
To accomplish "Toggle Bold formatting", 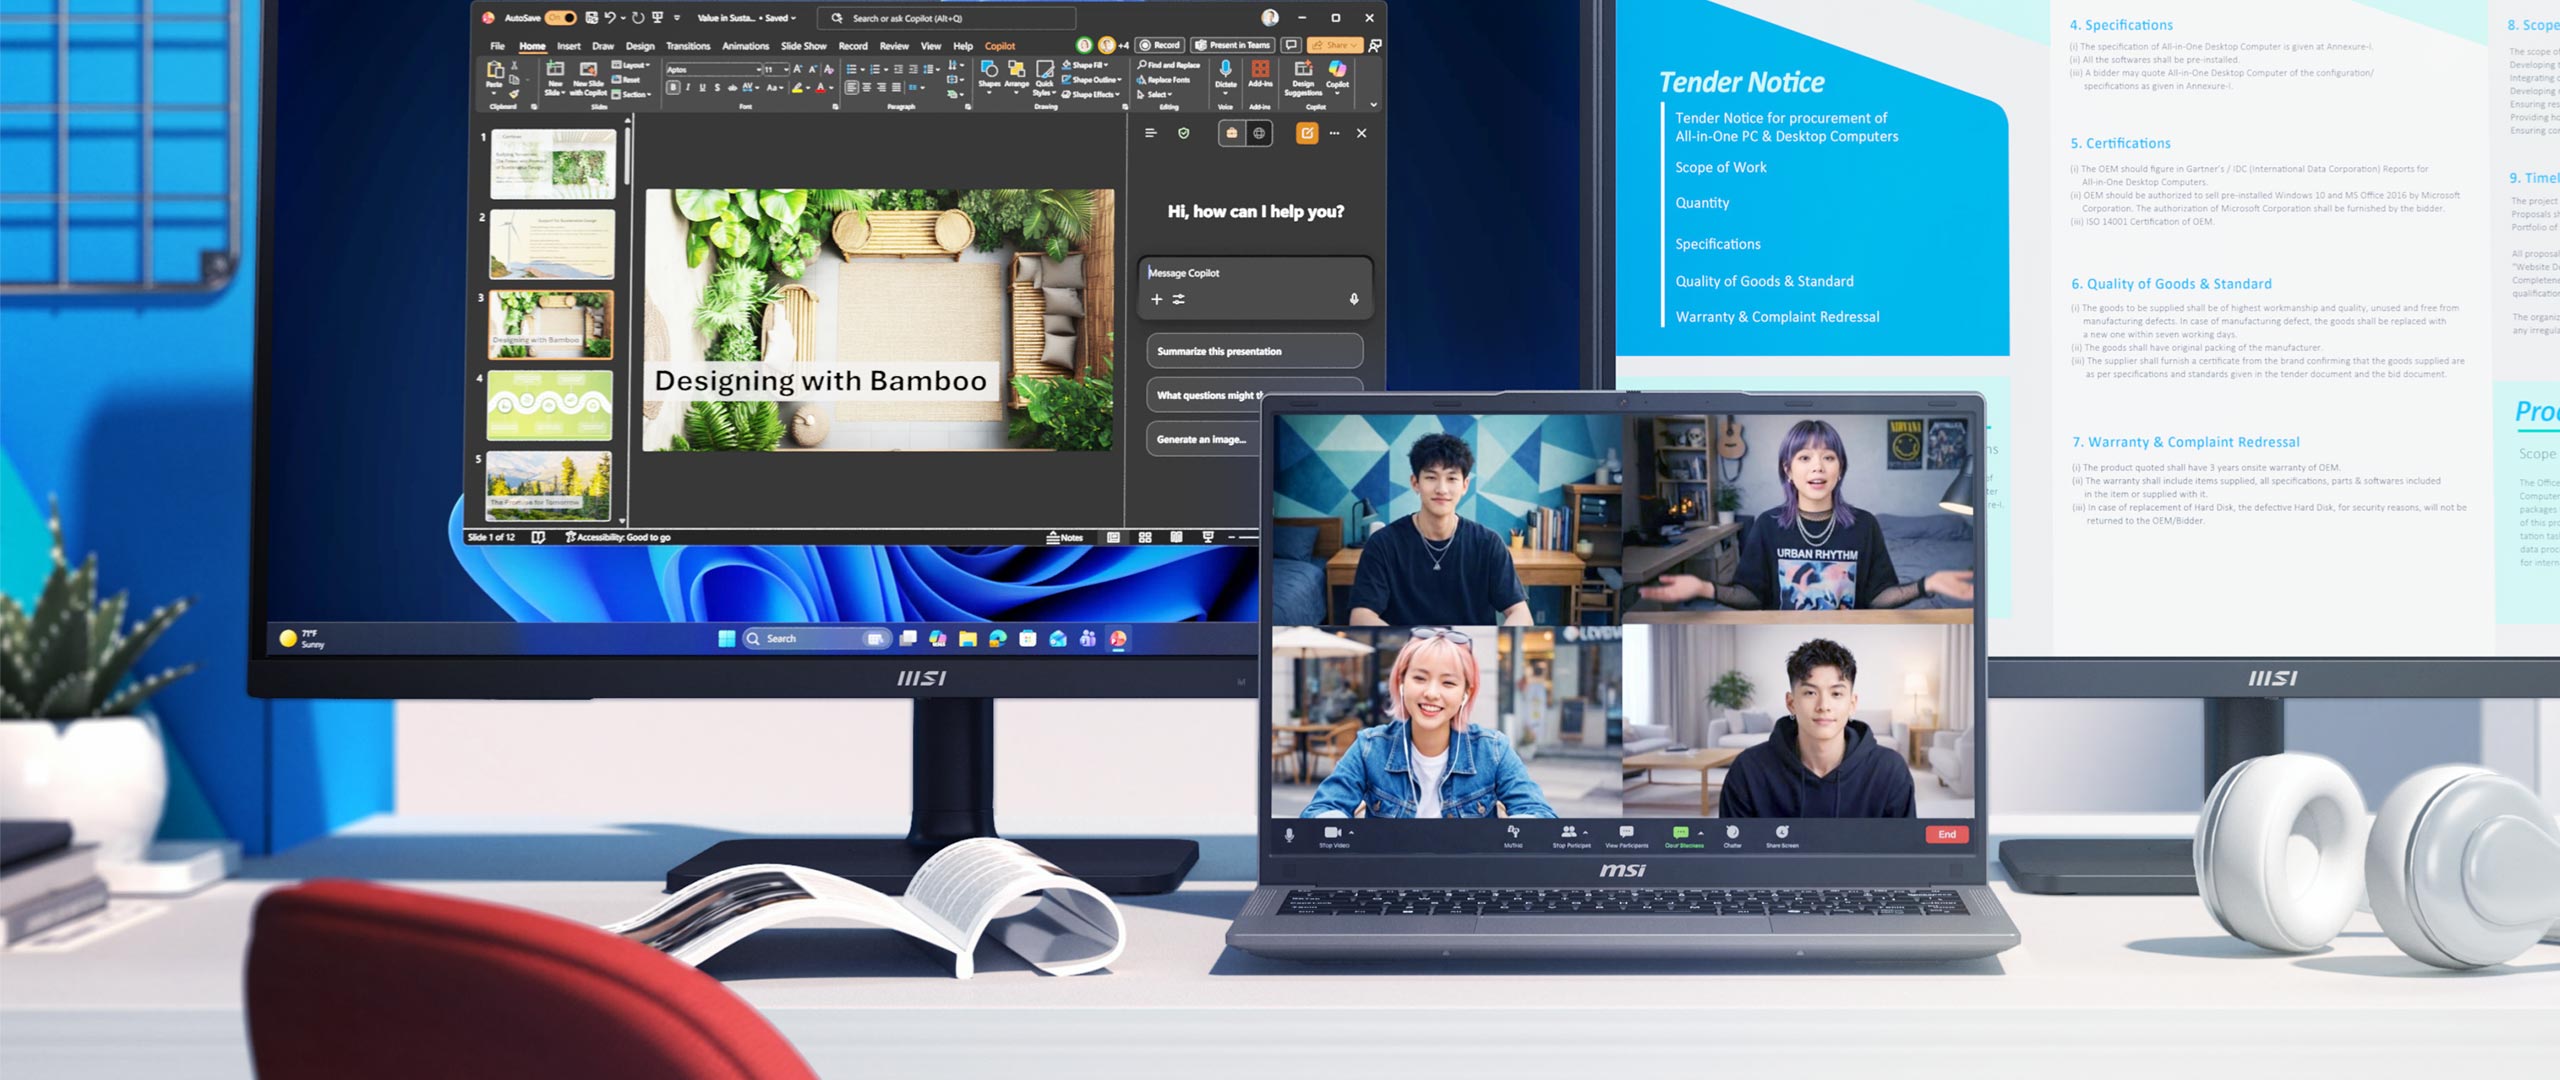I will coord(673,88).
